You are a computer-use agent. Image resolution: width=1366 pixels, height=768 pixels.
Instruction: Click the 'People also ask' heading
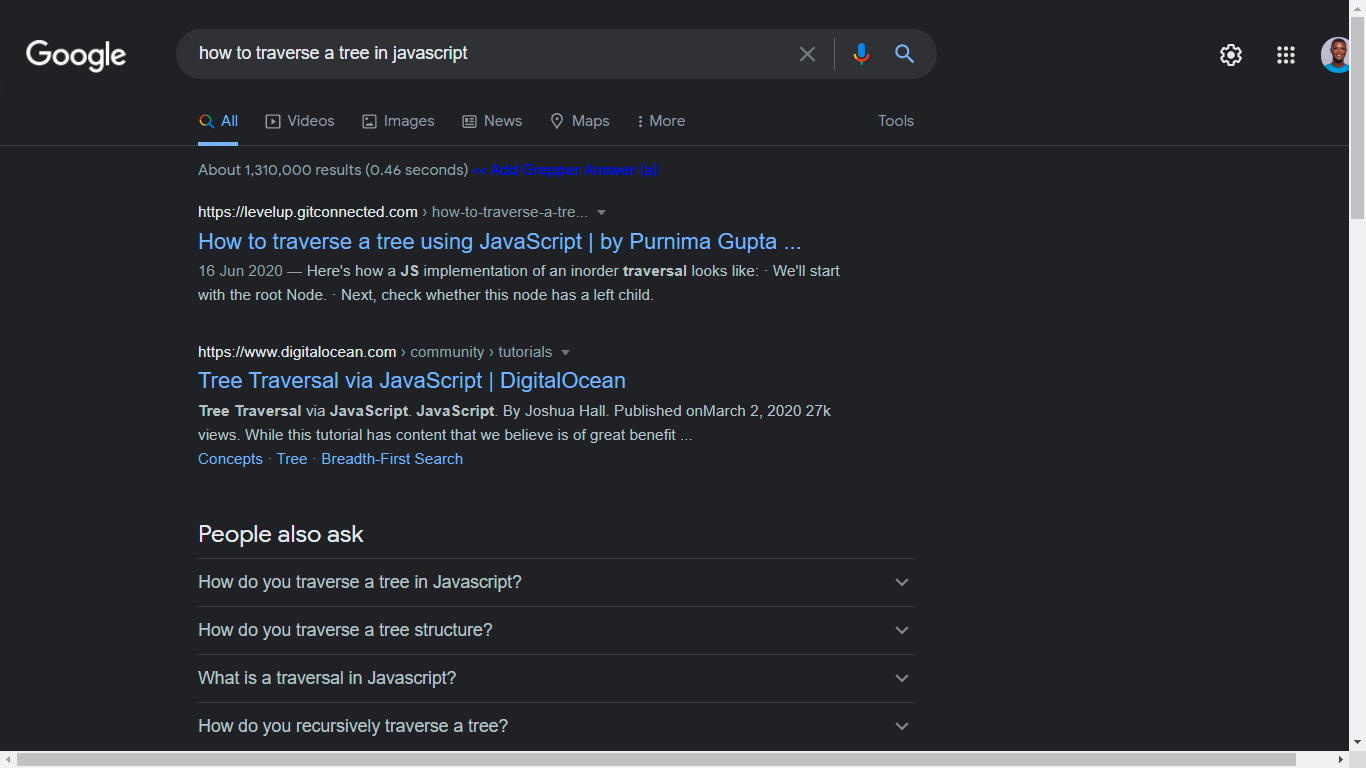(x=281, y=534)
